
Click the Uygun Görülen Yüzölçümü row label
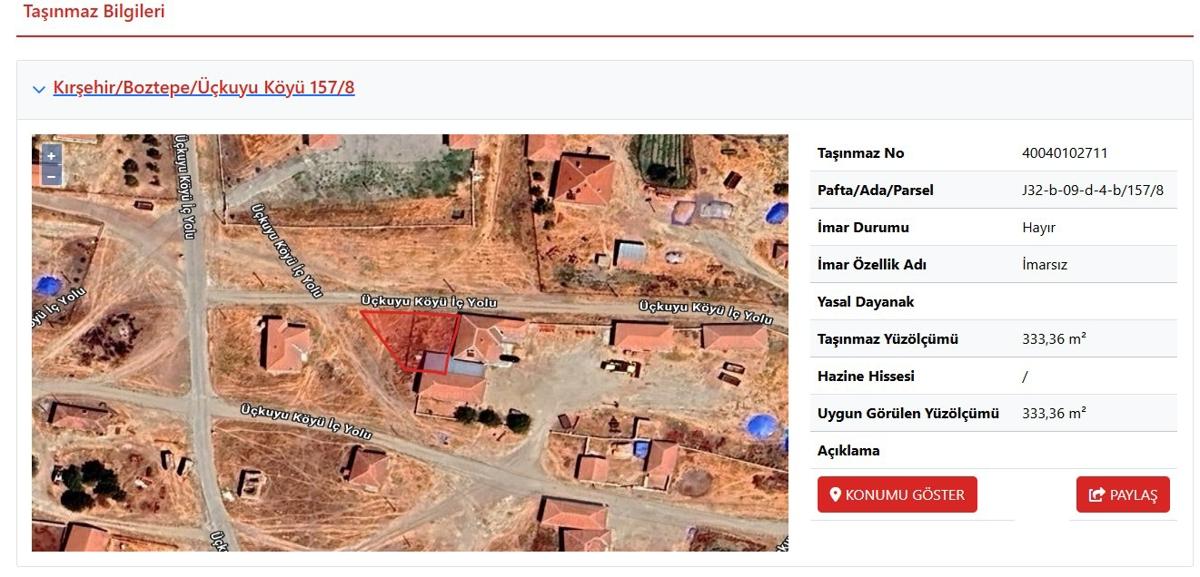click(908, 413)
